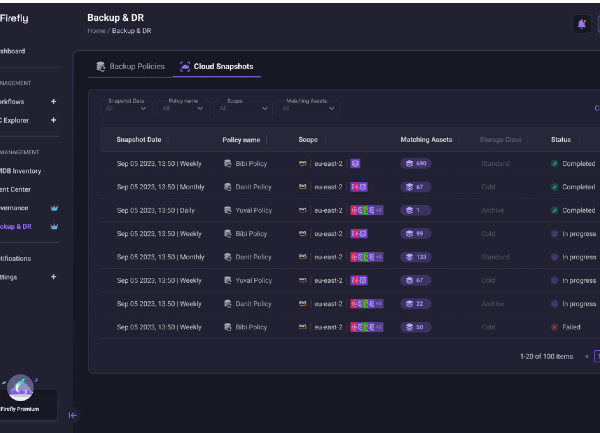Click the 133 matching assets badge
Image resolution: width=600 pixels, height=433 pixels.
tap(416, 257)
